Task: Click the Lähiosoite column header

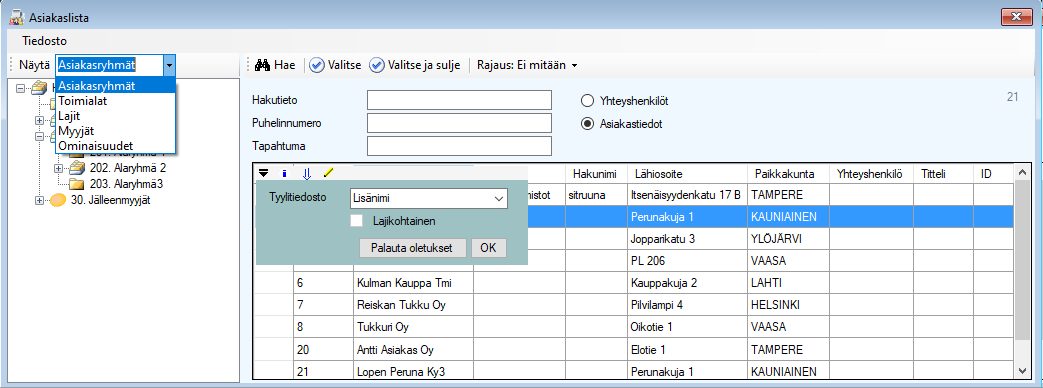Action: click(688, 173)
